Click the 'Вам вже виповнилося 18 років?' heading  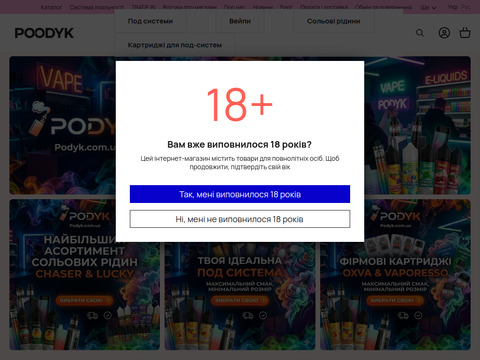[x=239, y=145]
